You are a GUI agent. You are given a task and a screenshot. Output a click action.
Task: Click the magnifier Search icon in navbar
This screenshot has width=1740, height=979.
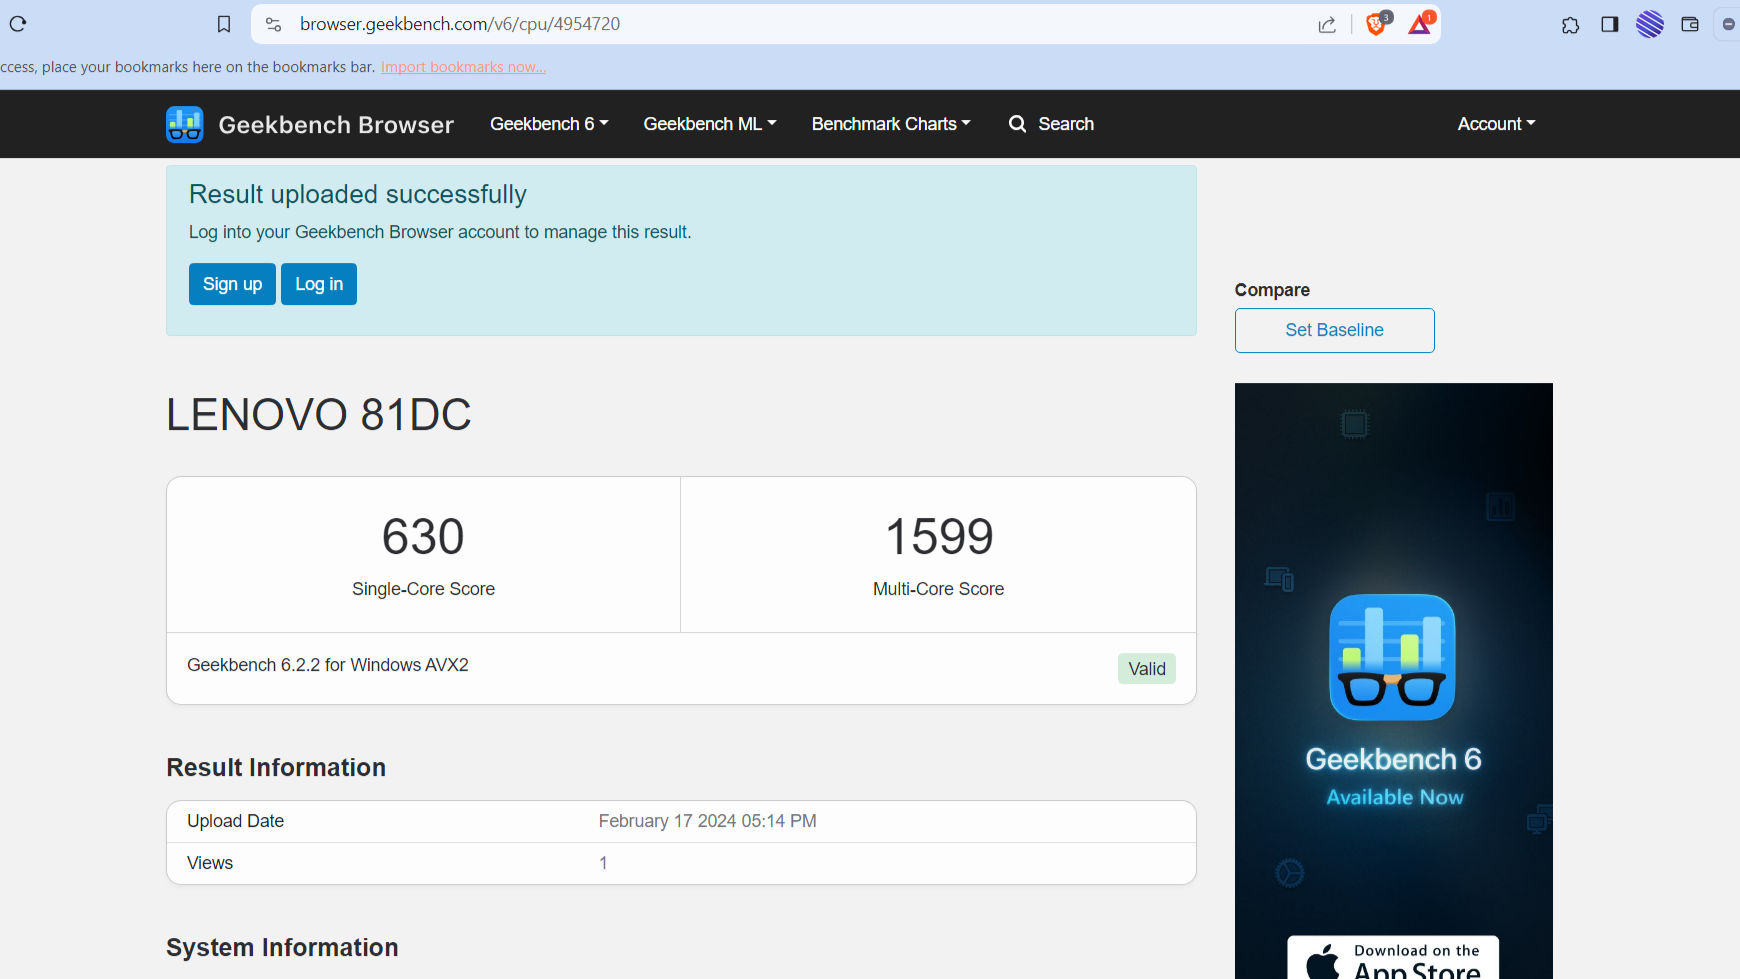1017,124
